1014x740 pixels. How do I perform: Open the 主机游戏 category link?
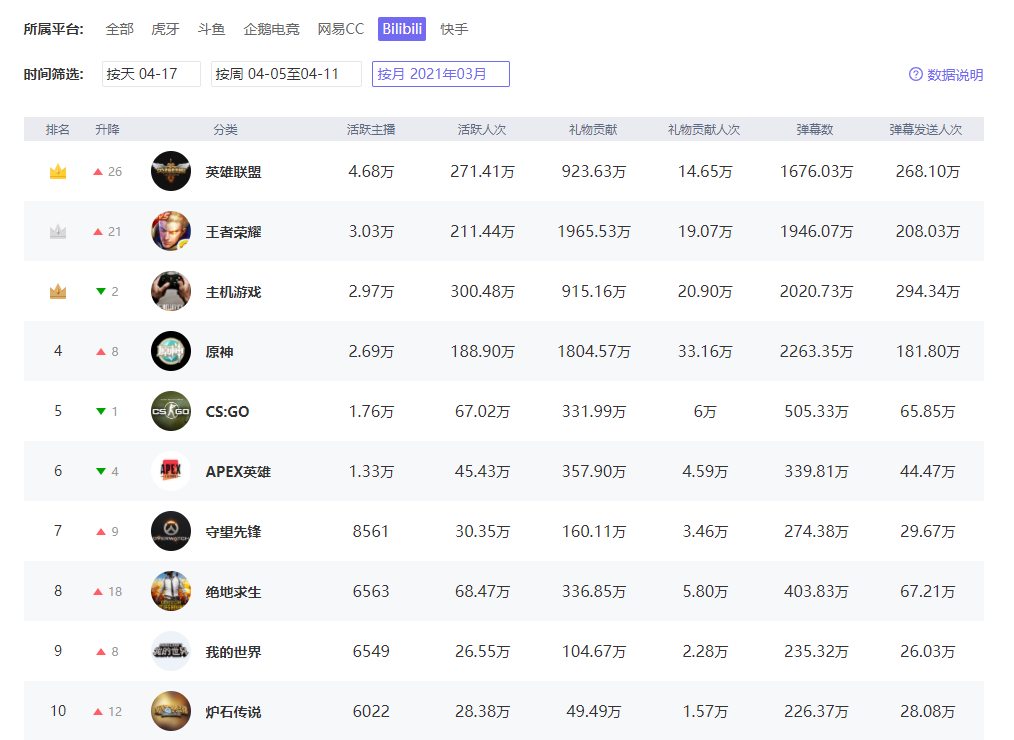pyautogui.click(x=233, y=292)
